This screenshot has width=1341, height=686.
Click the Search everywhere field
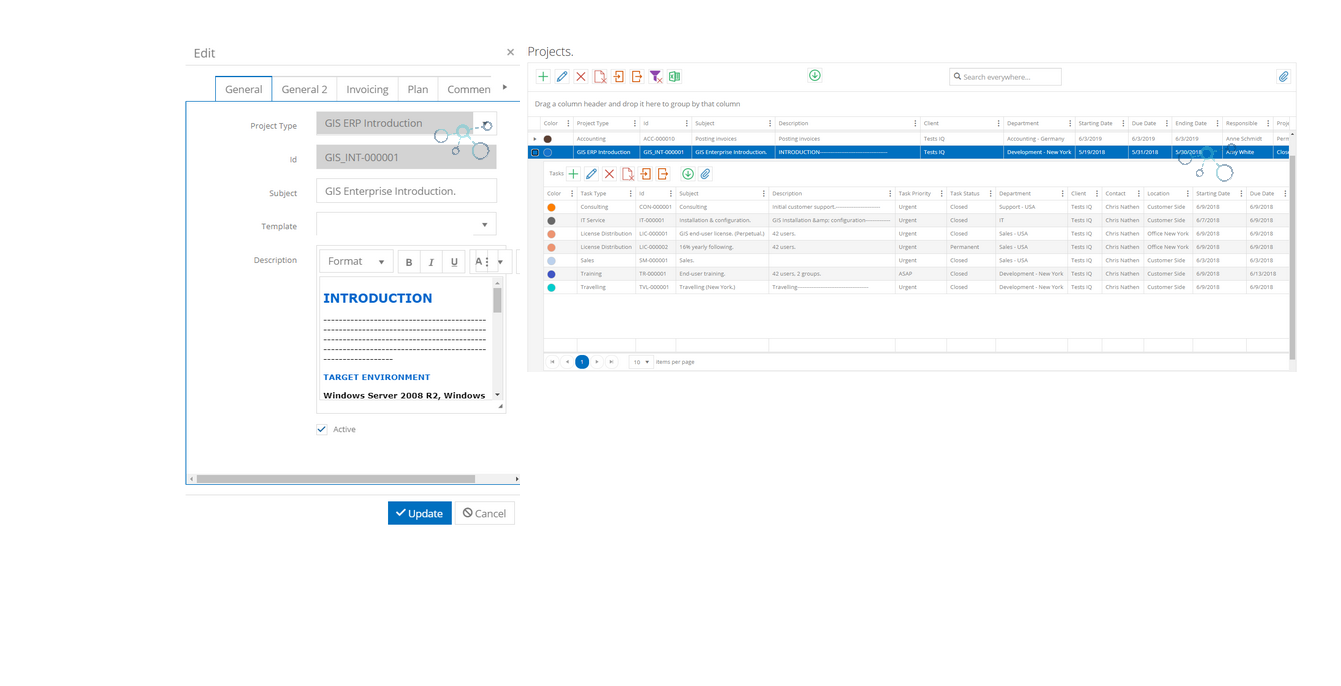pos(1005,76)
